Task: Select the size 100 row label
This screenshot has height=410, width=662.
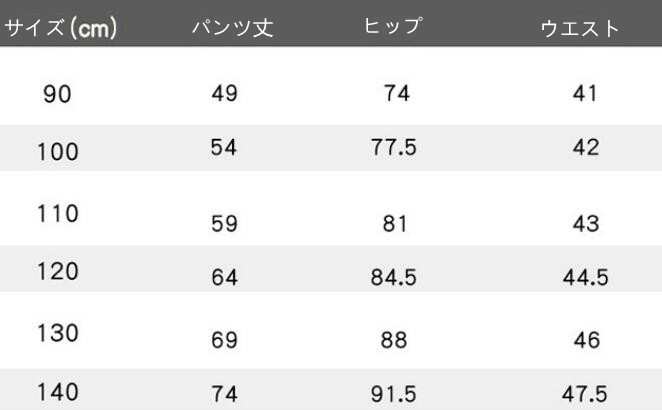Action: point(58,152)
